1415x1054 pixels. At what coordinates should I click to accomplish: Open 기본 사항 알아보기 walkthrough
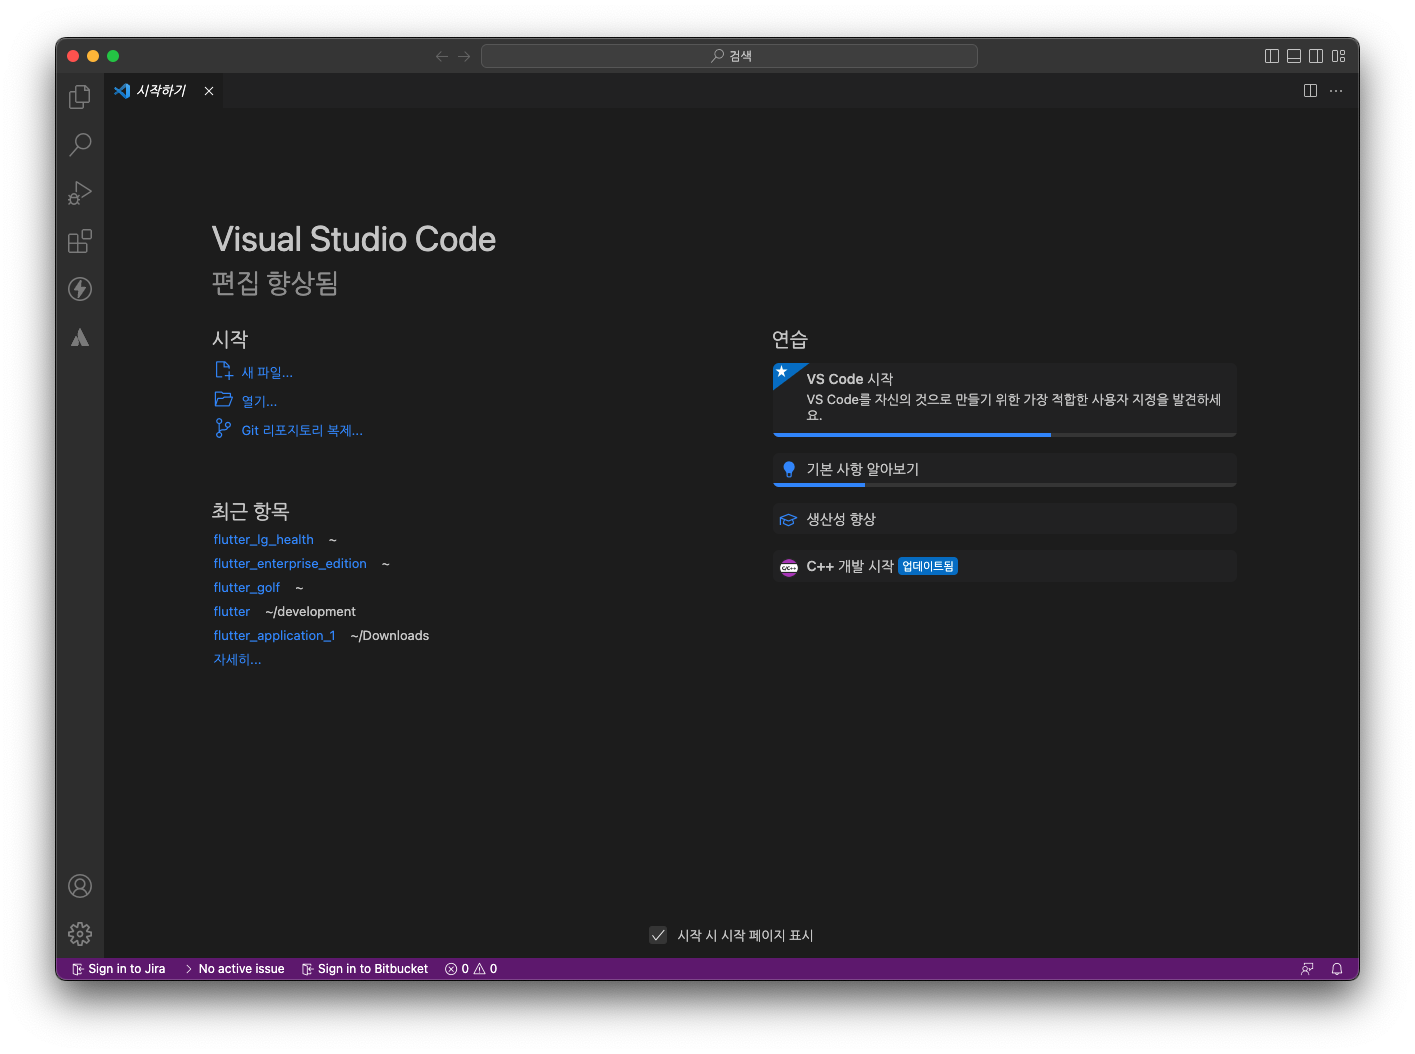(x=1005, y=470)
